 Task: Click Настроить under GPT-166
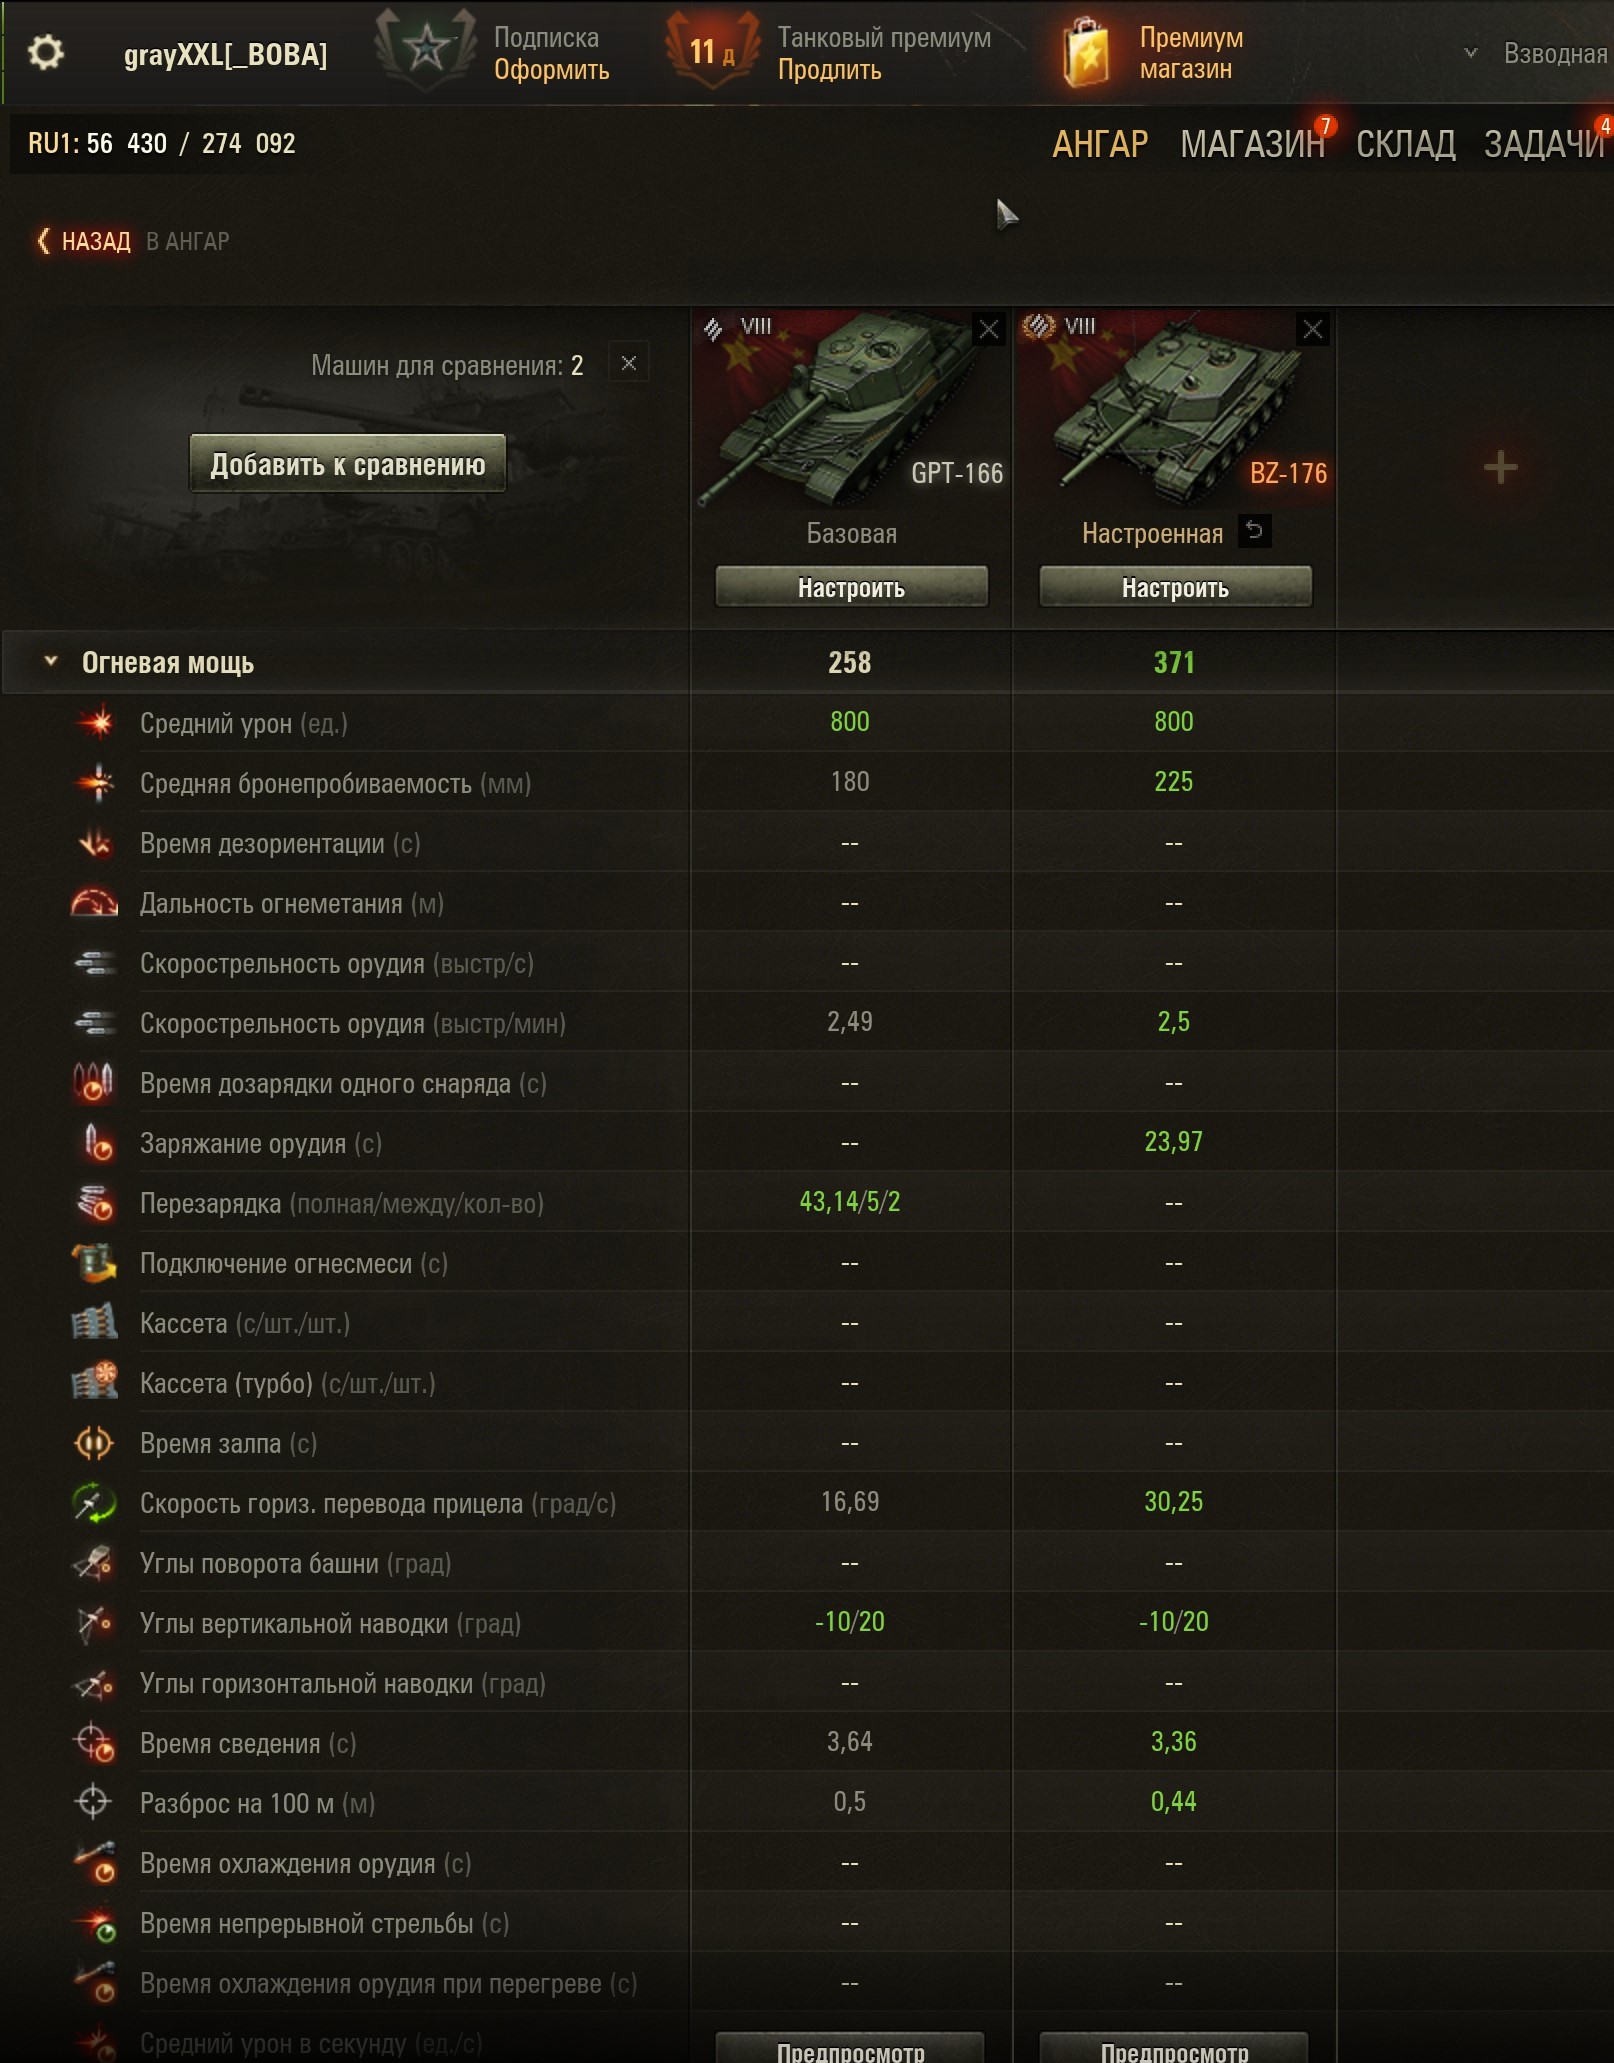(851, 587)
